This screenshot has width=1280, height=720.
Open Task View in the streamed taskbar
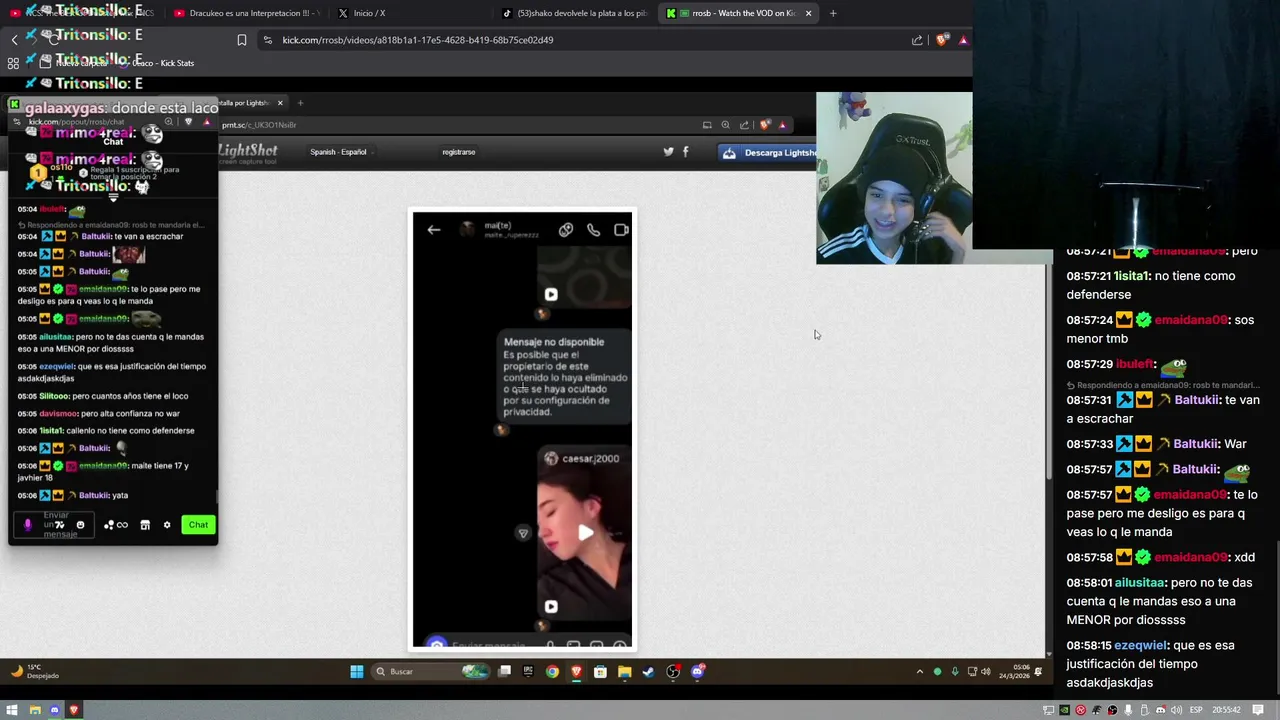point(505,671)
